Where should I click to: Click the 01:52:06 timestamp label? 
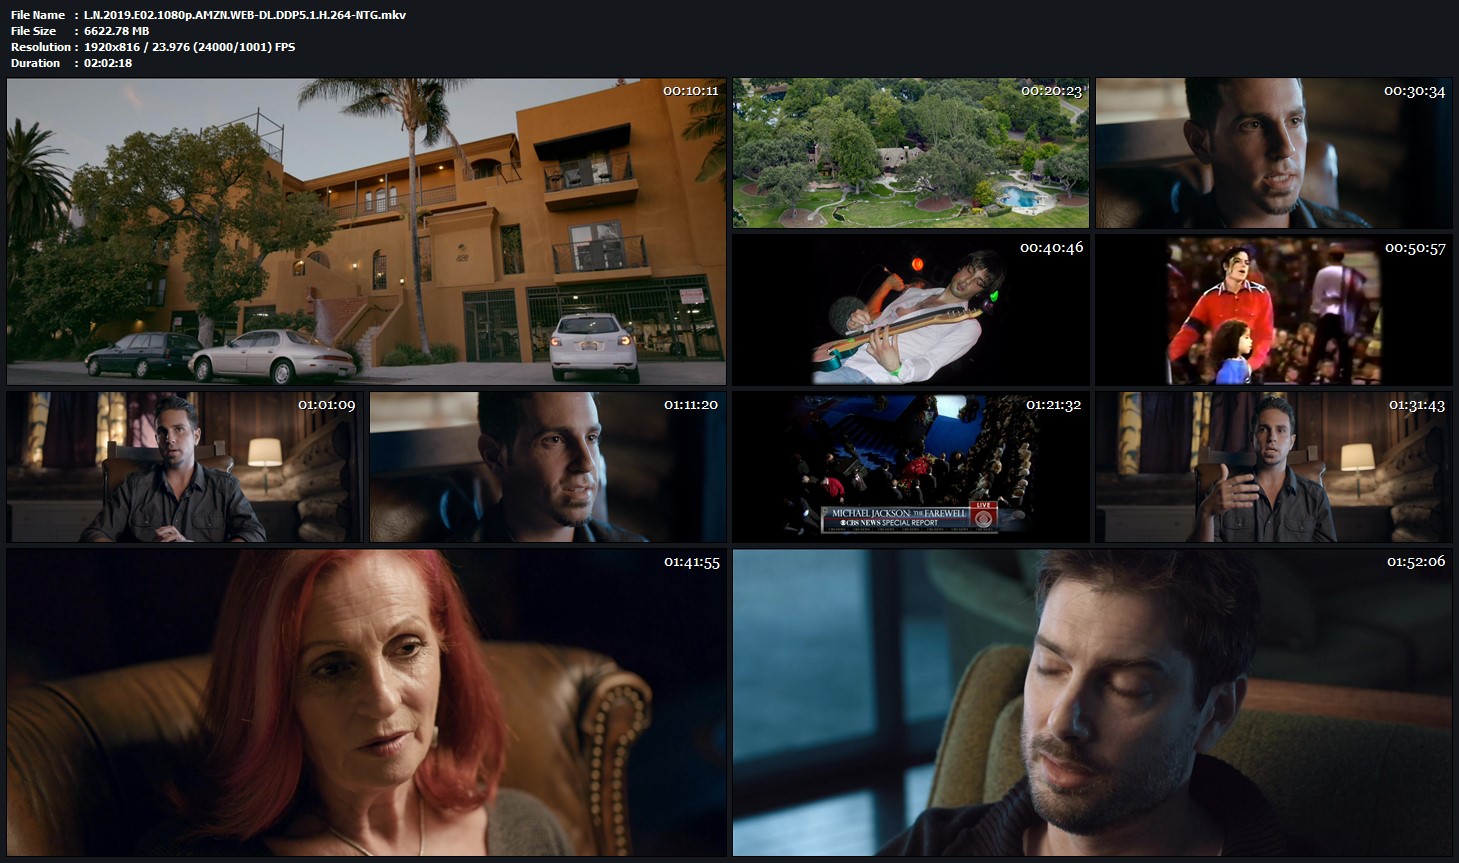tap(1415, 562)
